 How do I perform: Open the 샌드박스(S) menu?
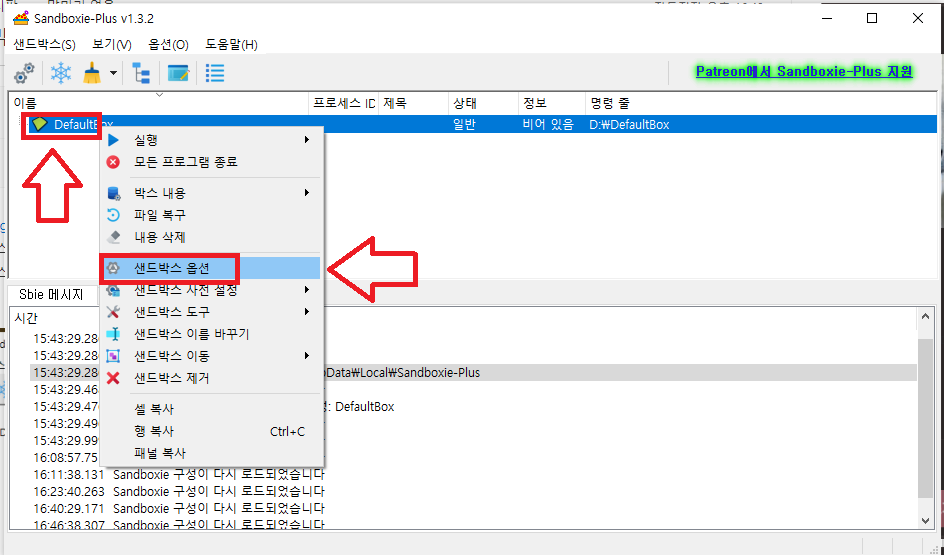click(45, 45)
